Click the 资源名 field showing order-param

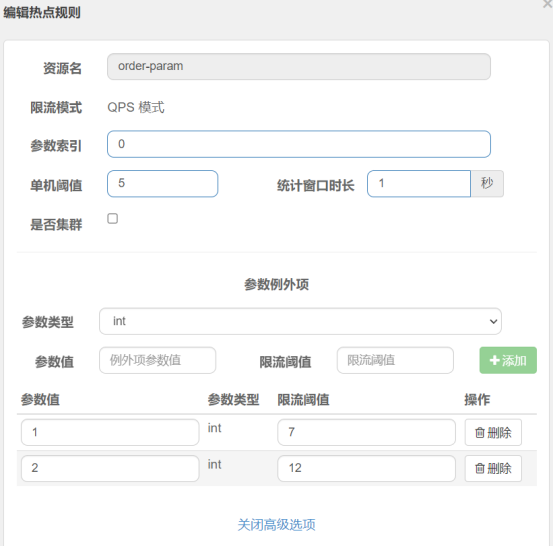click(x=299, y=67)
